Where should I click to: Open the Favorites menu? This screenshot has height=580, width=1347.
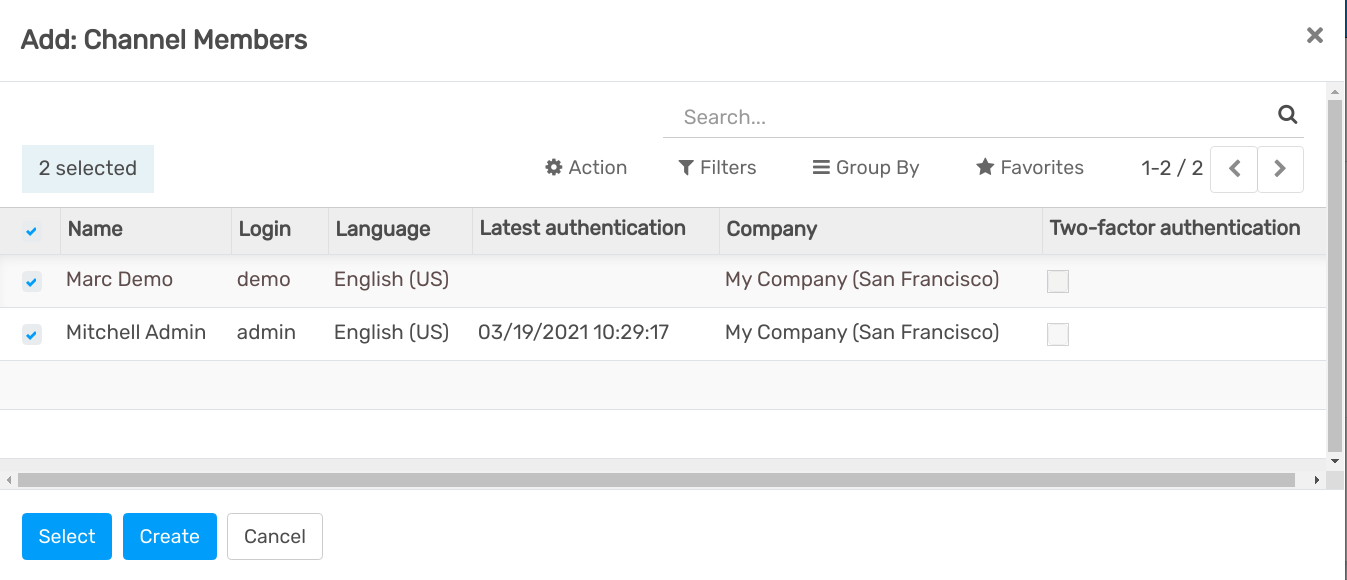point(1030,168)
